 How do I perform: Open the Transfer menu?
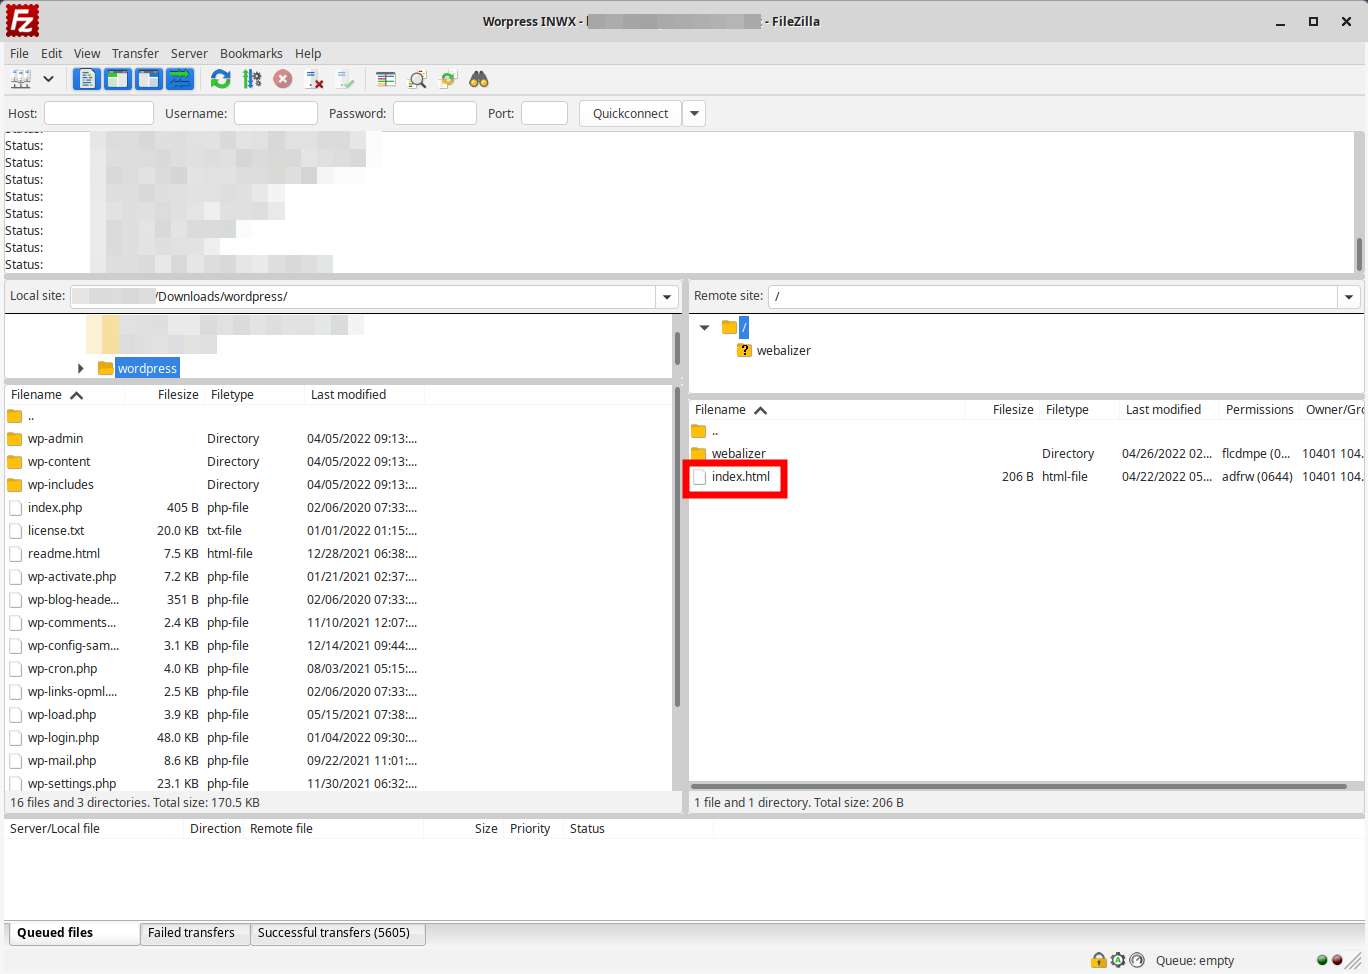point(135,53)
